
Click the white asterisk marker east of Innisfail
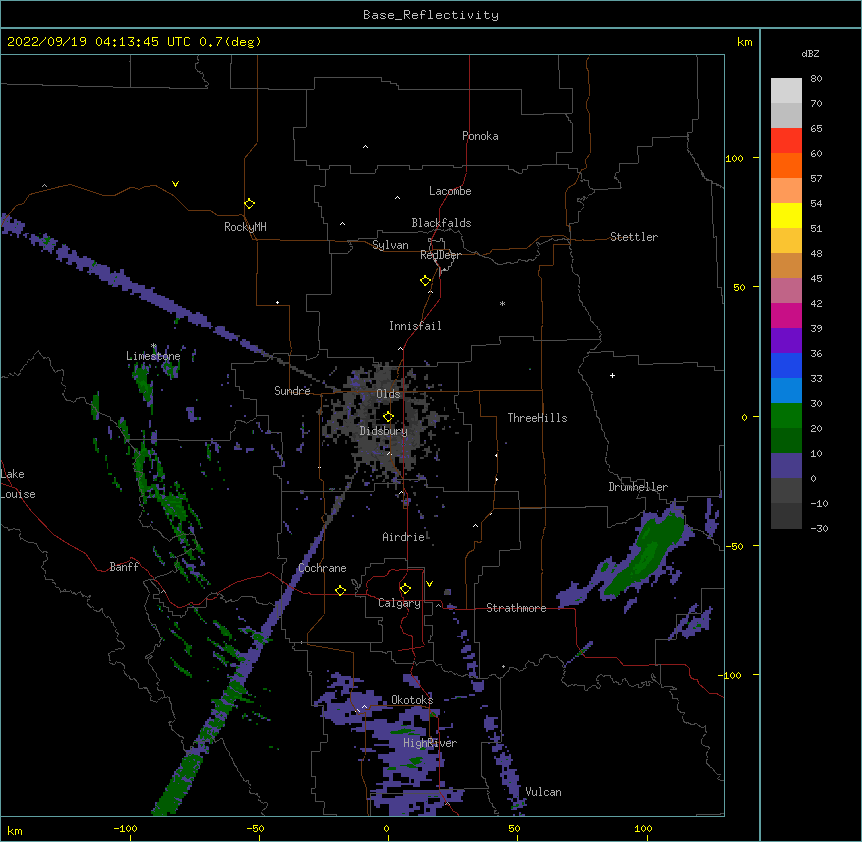coord(502,303)
